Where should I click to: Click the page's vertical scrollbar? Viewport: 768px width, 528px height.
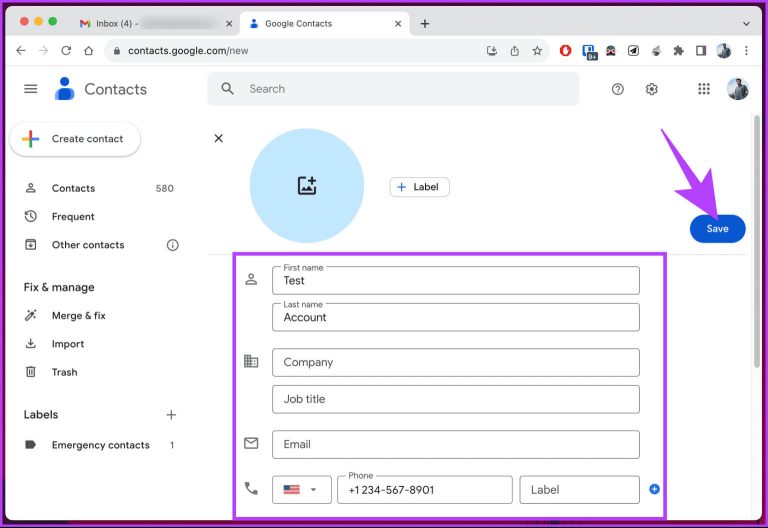point(756,240)
